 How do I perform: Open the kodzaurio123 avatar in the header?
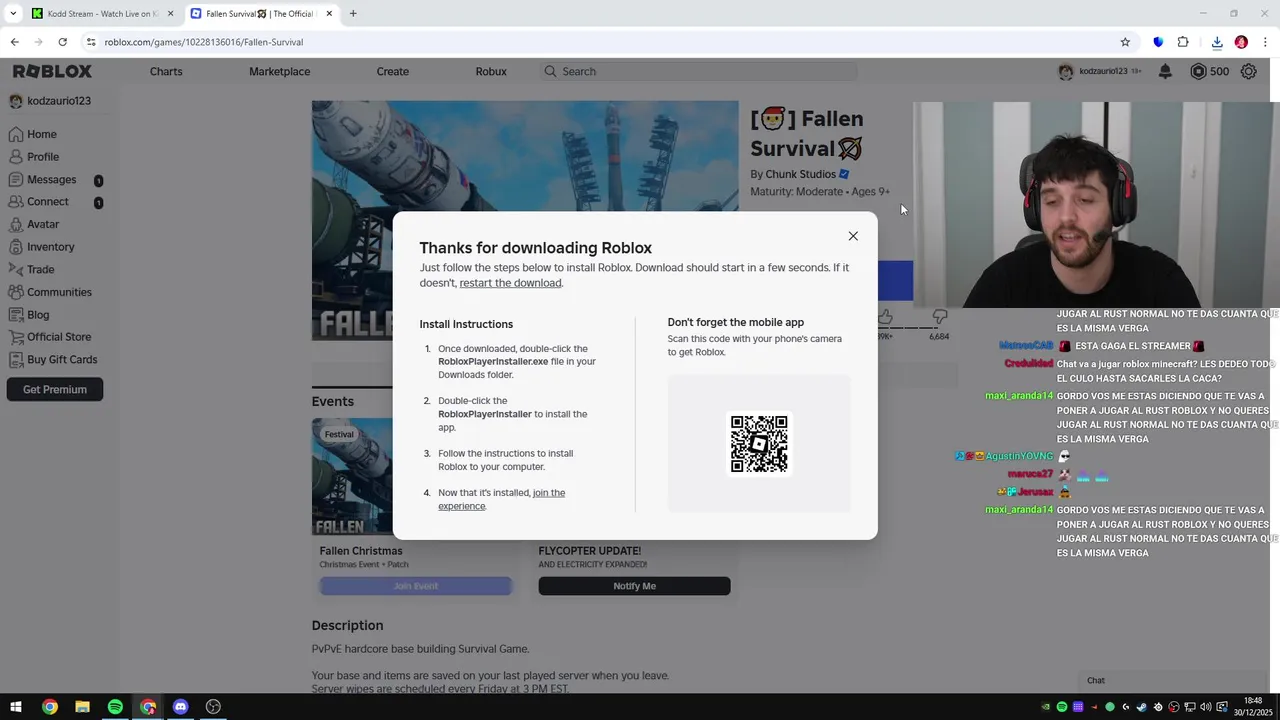pyautogui.click(x=1066, y=71)
